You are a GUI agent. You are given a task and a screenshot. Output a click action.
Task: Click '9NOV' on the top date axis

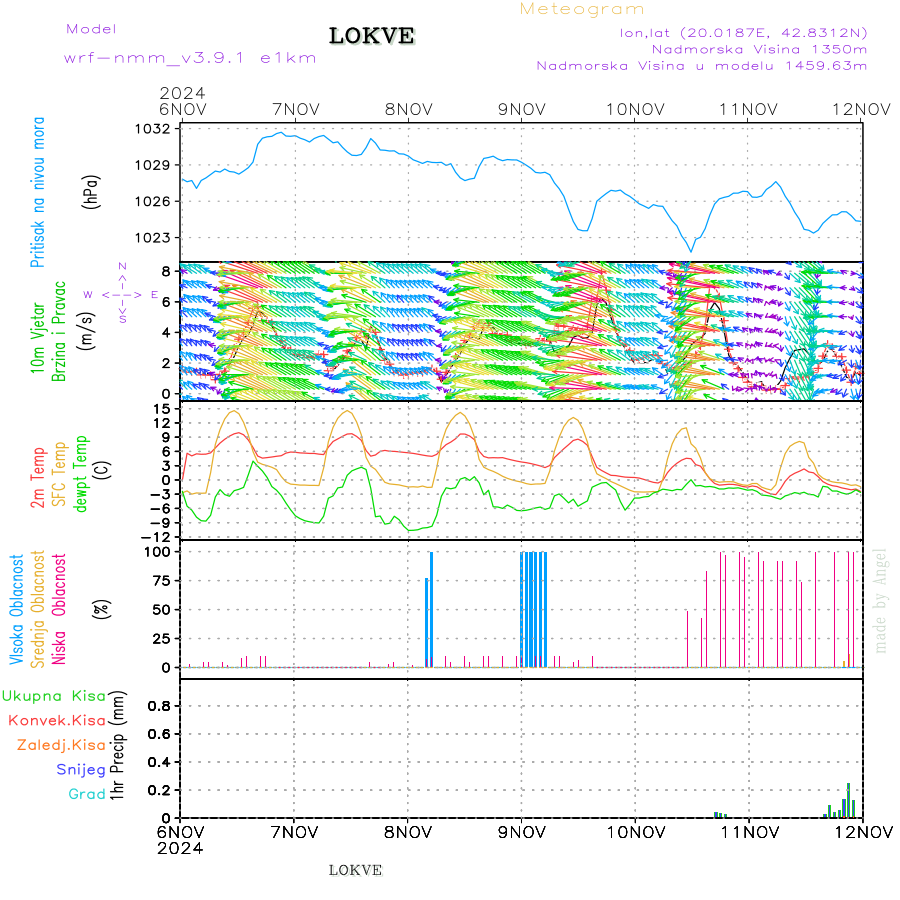[522, 109]
